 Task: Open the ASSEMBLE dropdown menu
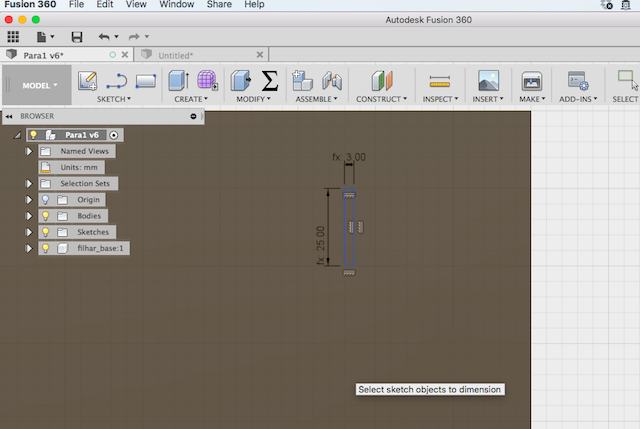pyautogui.click(x=316, y=99)
